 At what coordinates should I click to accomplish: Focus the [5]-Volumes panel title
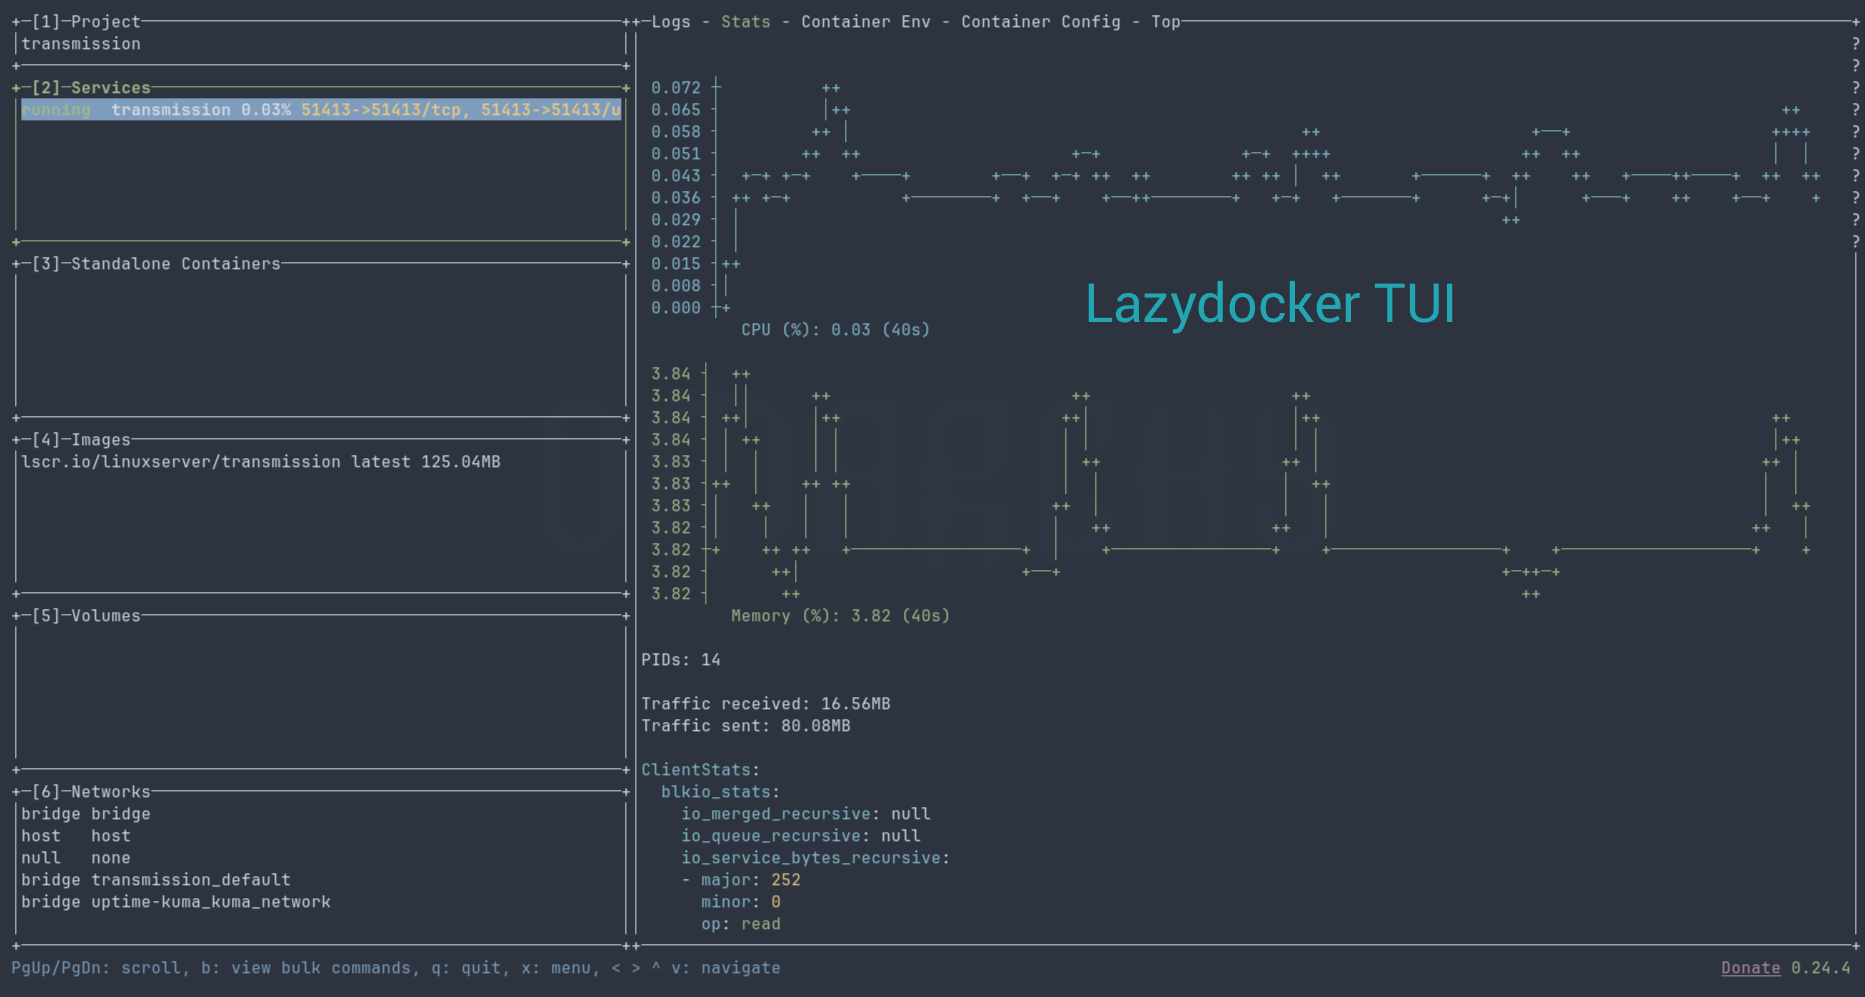click(86, 616)
